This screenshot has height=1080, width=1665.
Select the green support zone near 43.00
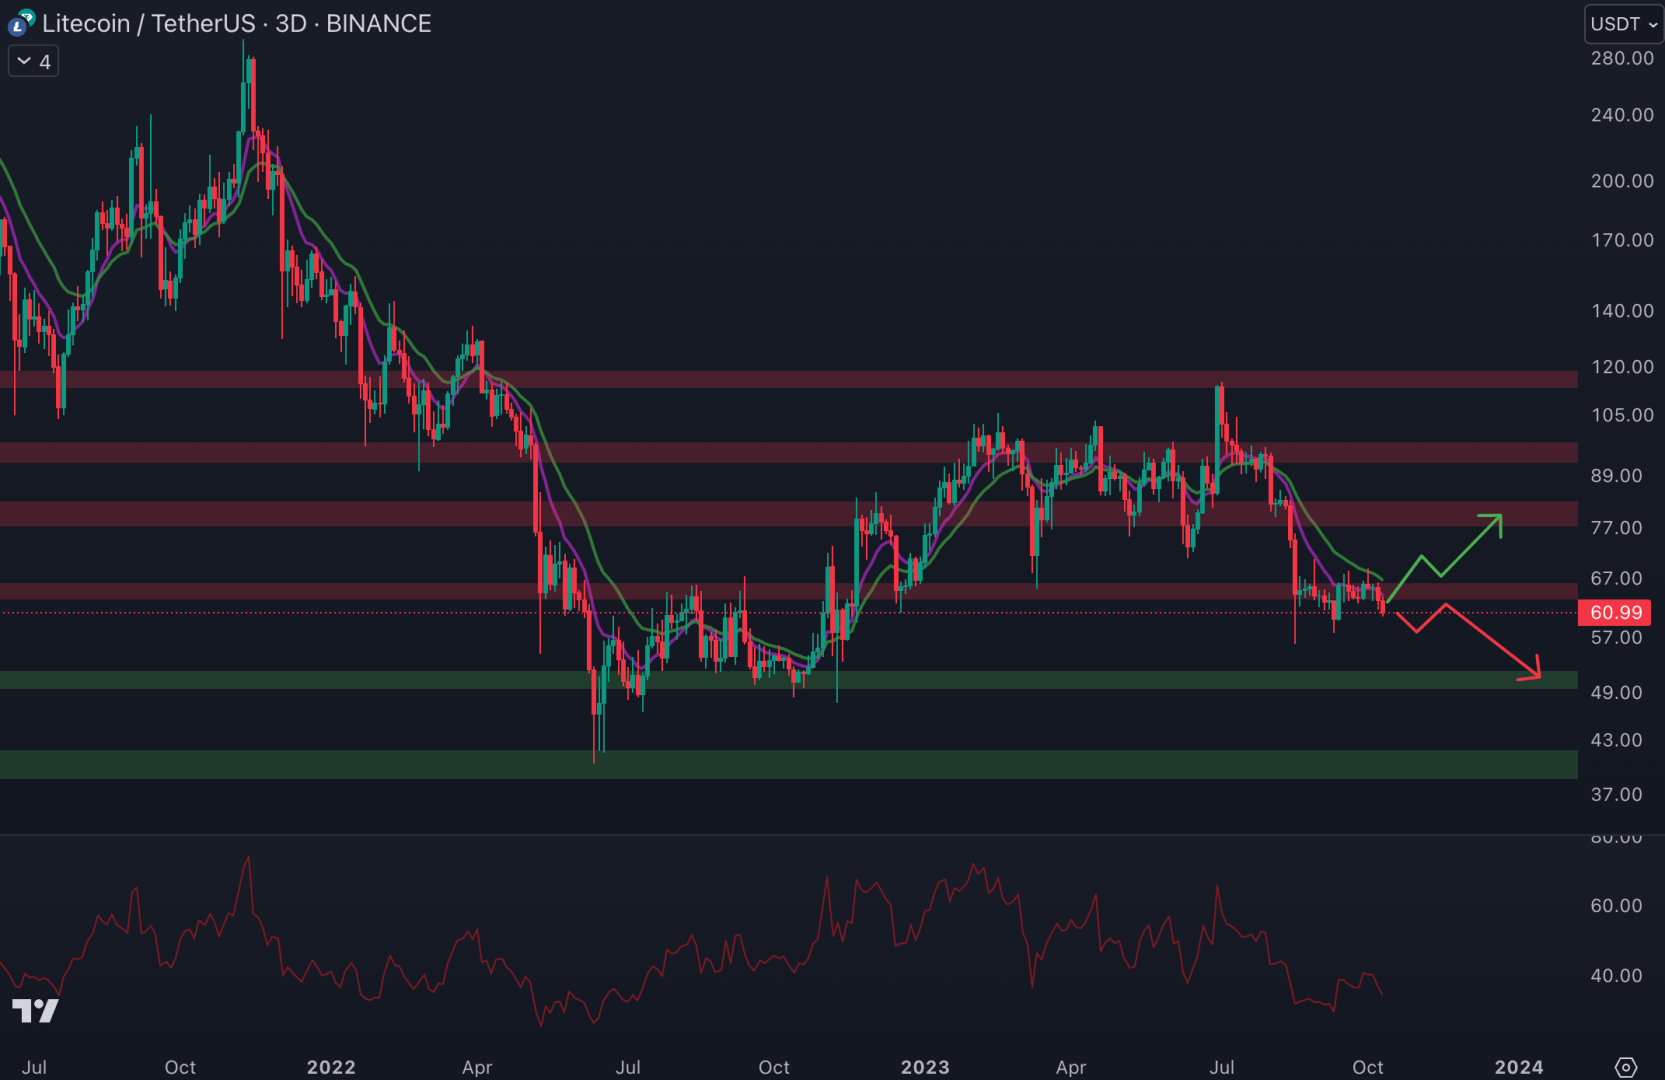coord(789,765)
